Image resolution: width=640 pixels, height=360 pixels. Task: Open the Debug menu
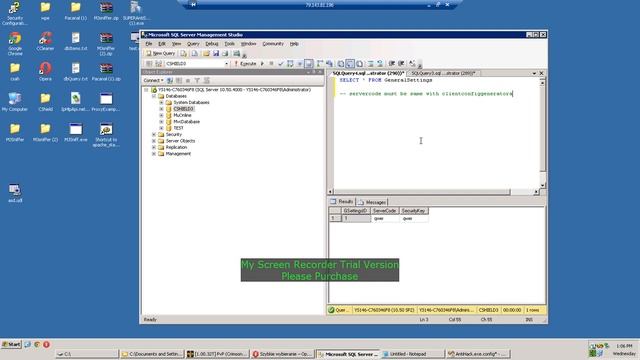coord(211,44)
